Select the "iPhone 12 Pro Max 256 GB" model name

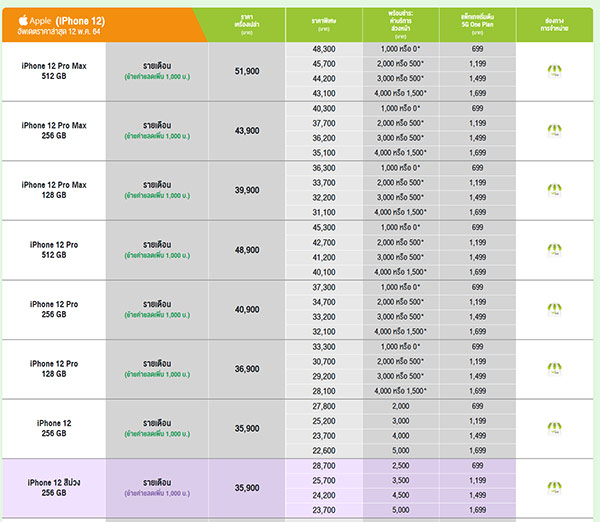point(54,130)
